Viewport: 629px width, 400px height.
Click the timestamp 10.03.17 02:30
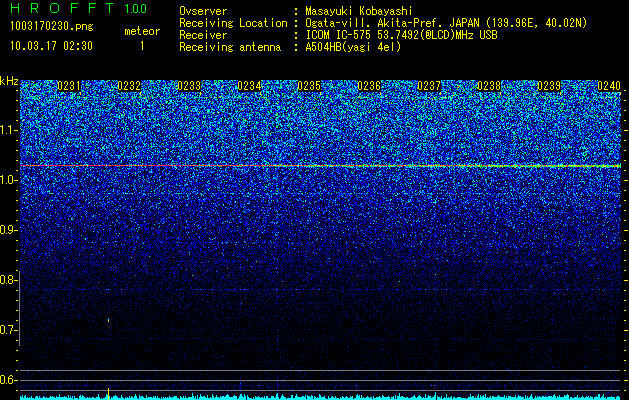coord(51,46)
